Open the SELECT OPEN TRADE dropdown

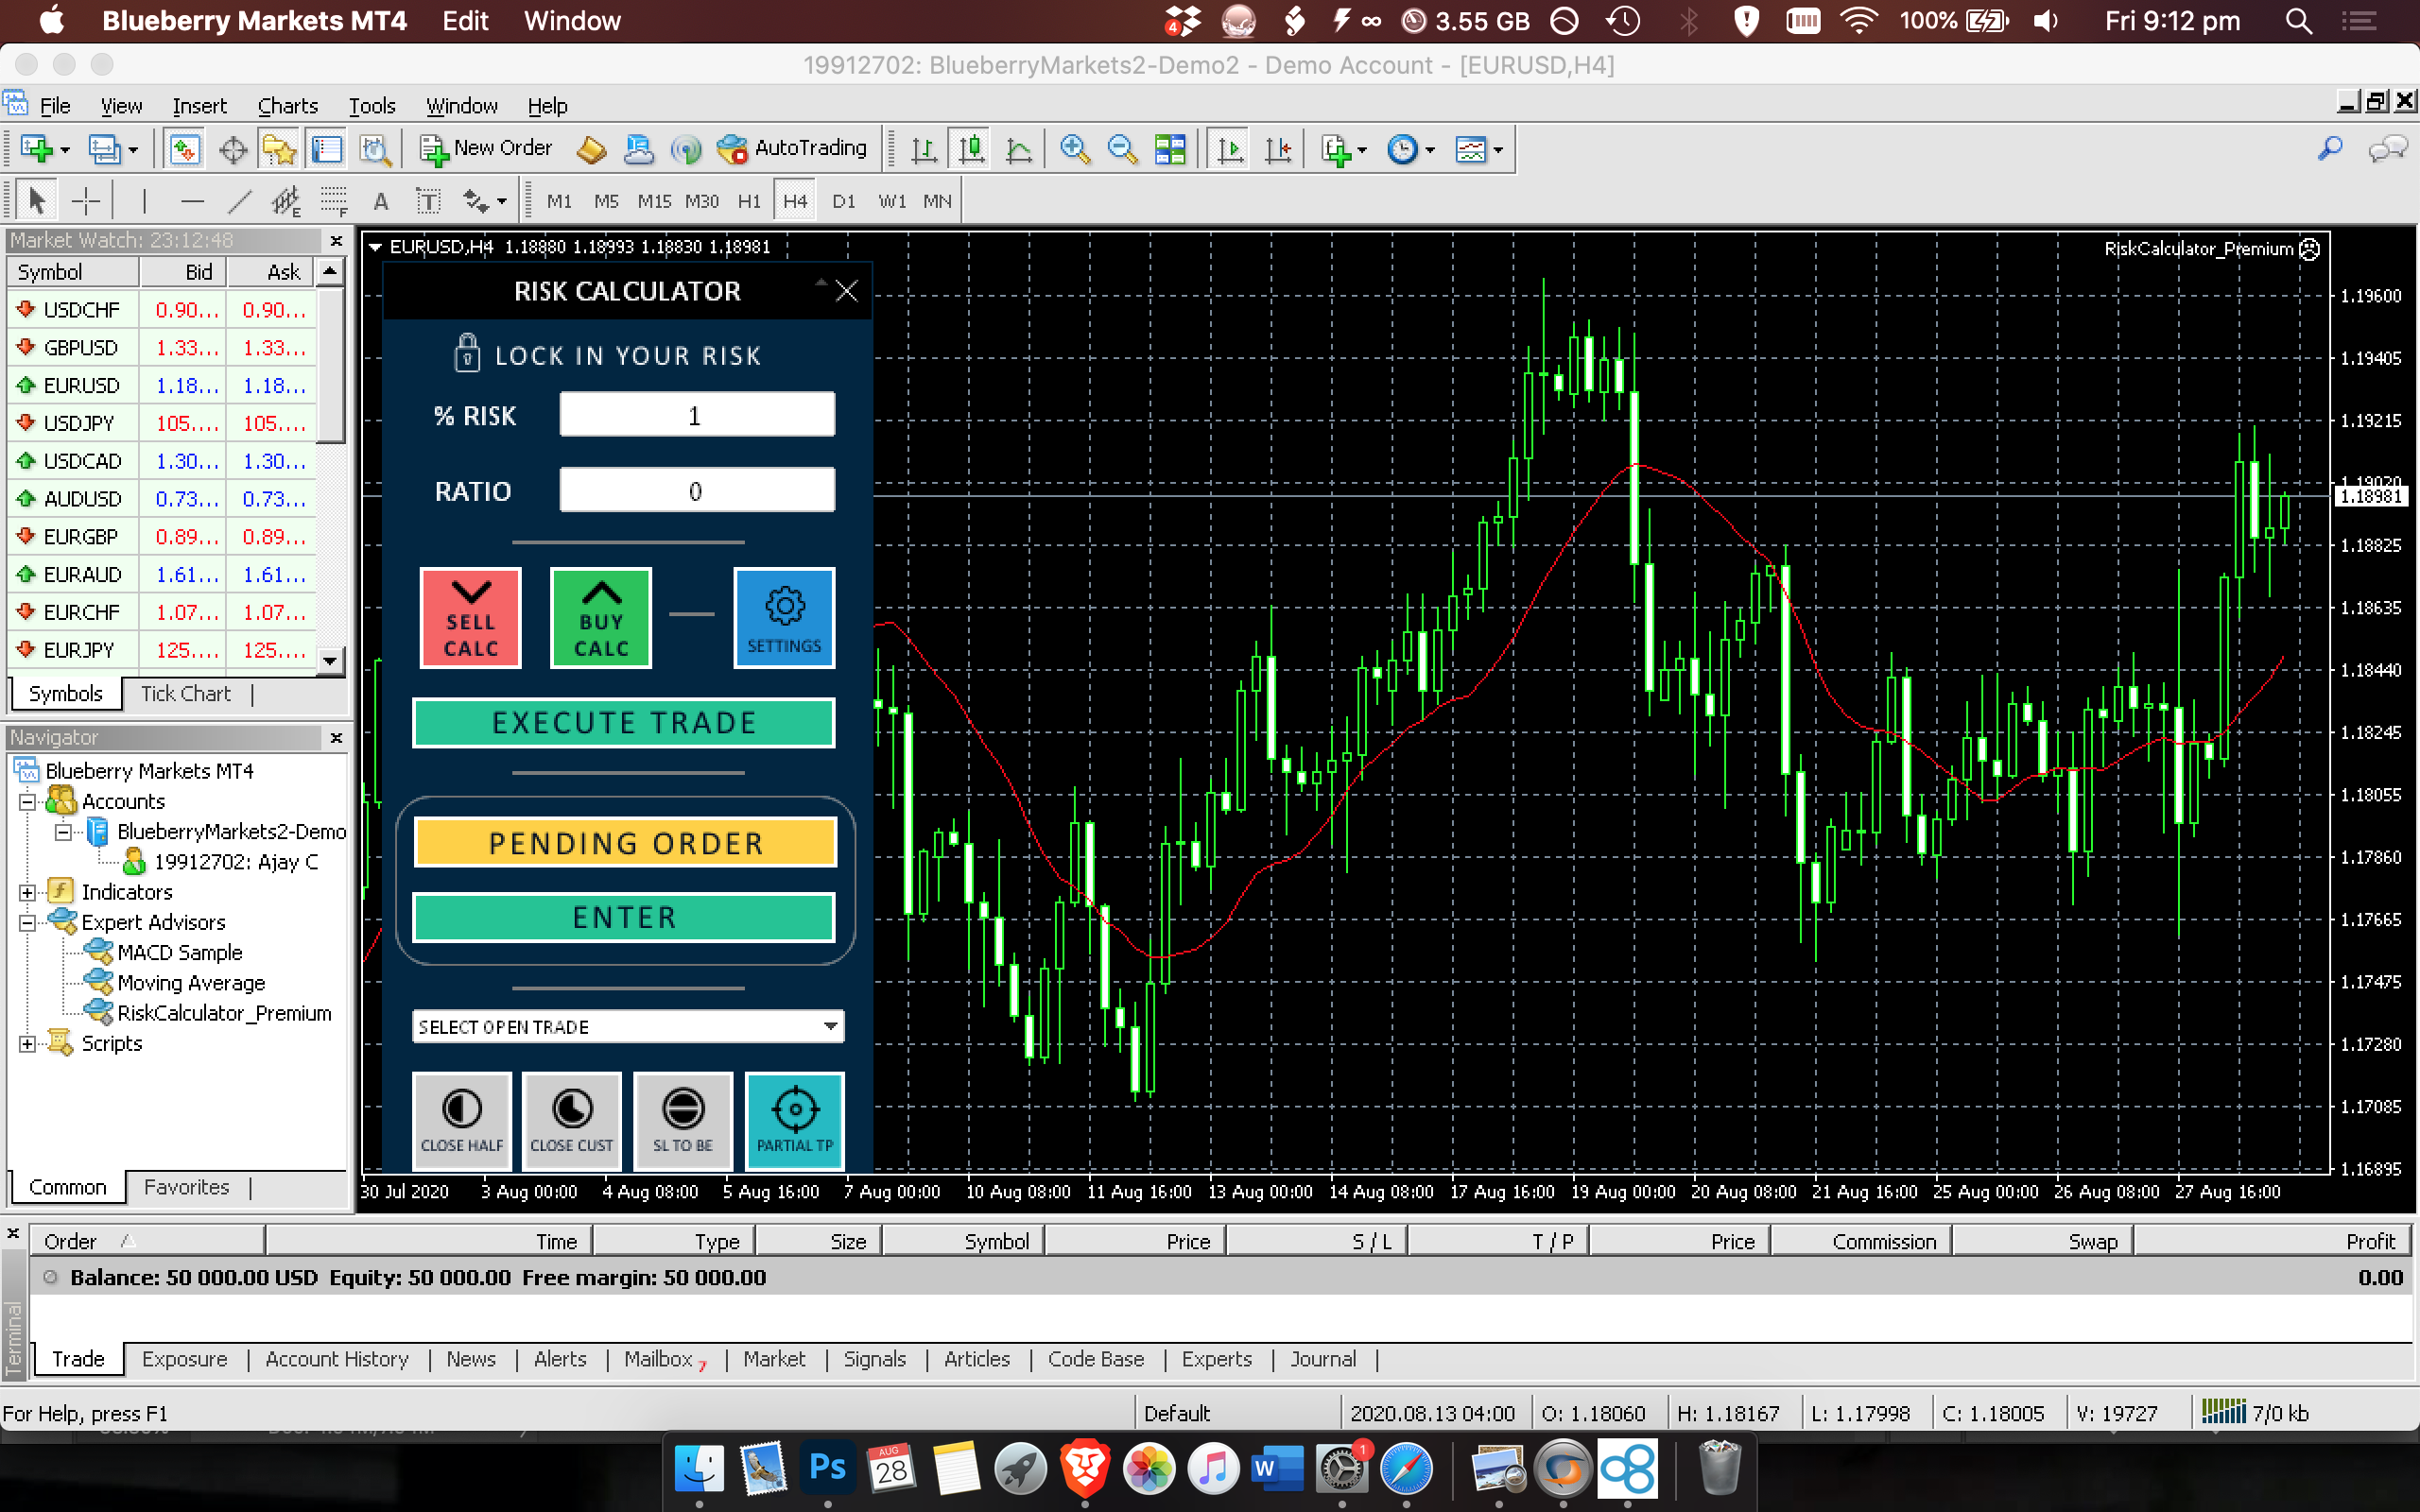tap(628, 1027)
